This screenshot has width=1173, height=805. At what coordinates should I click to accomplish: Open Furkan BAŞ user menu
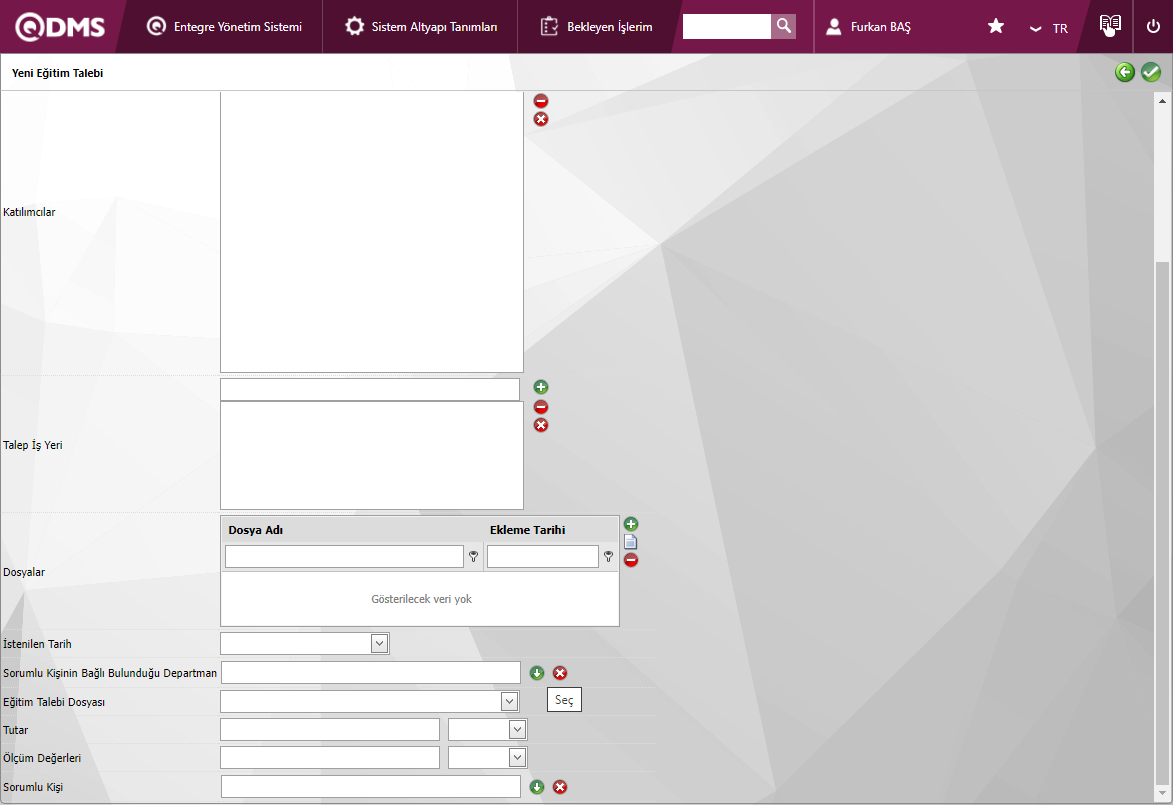pos(869,27)
